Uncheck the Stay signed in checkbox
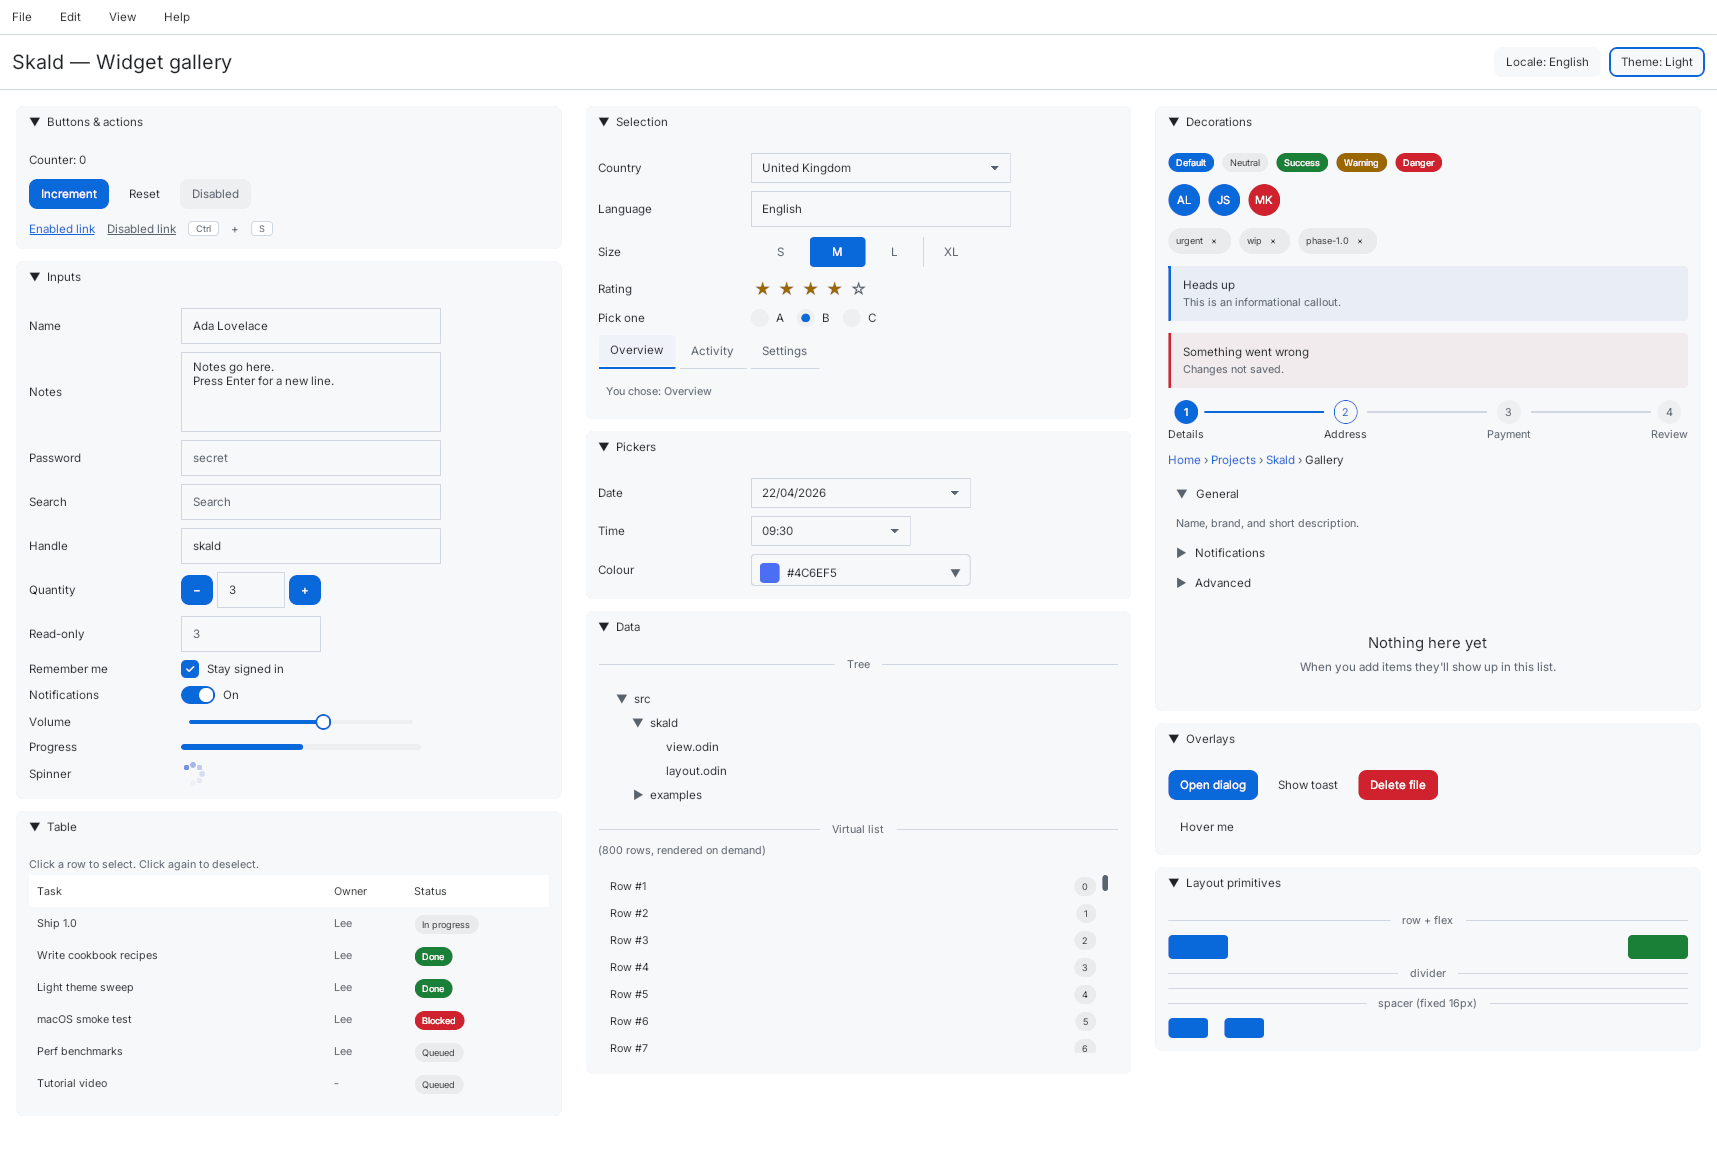The height and width of the screenshot is (1149, 1717). coord(190,669)
